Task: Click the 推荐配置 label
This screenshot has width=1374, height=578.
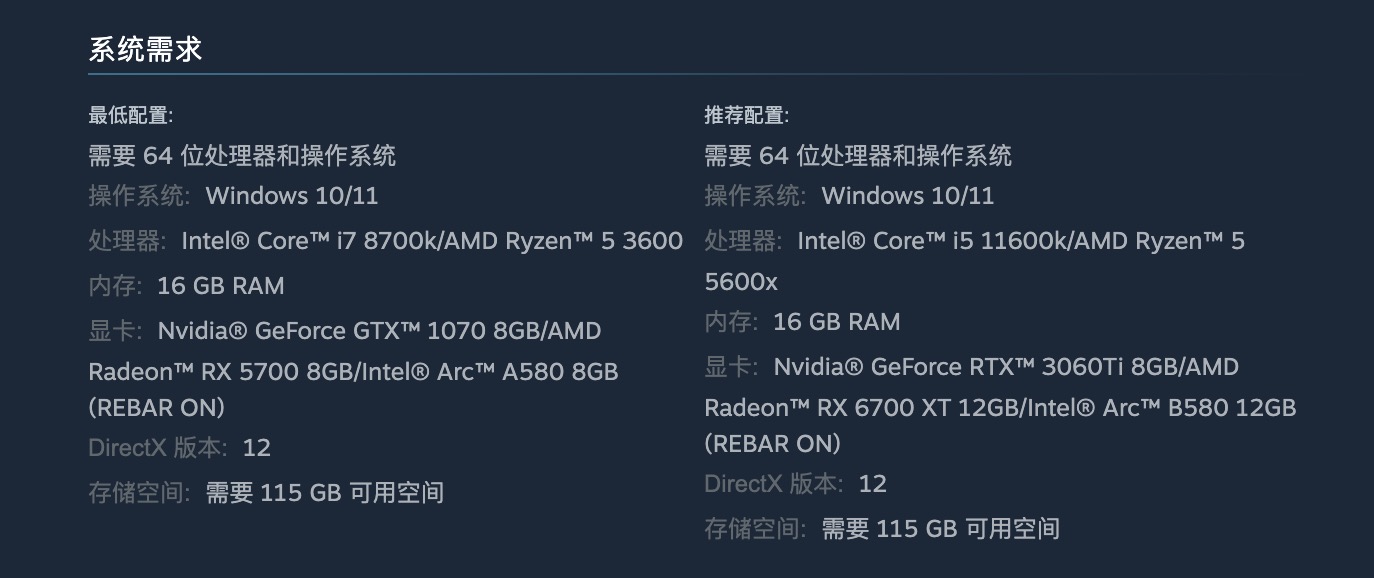Action: (746, 115)
